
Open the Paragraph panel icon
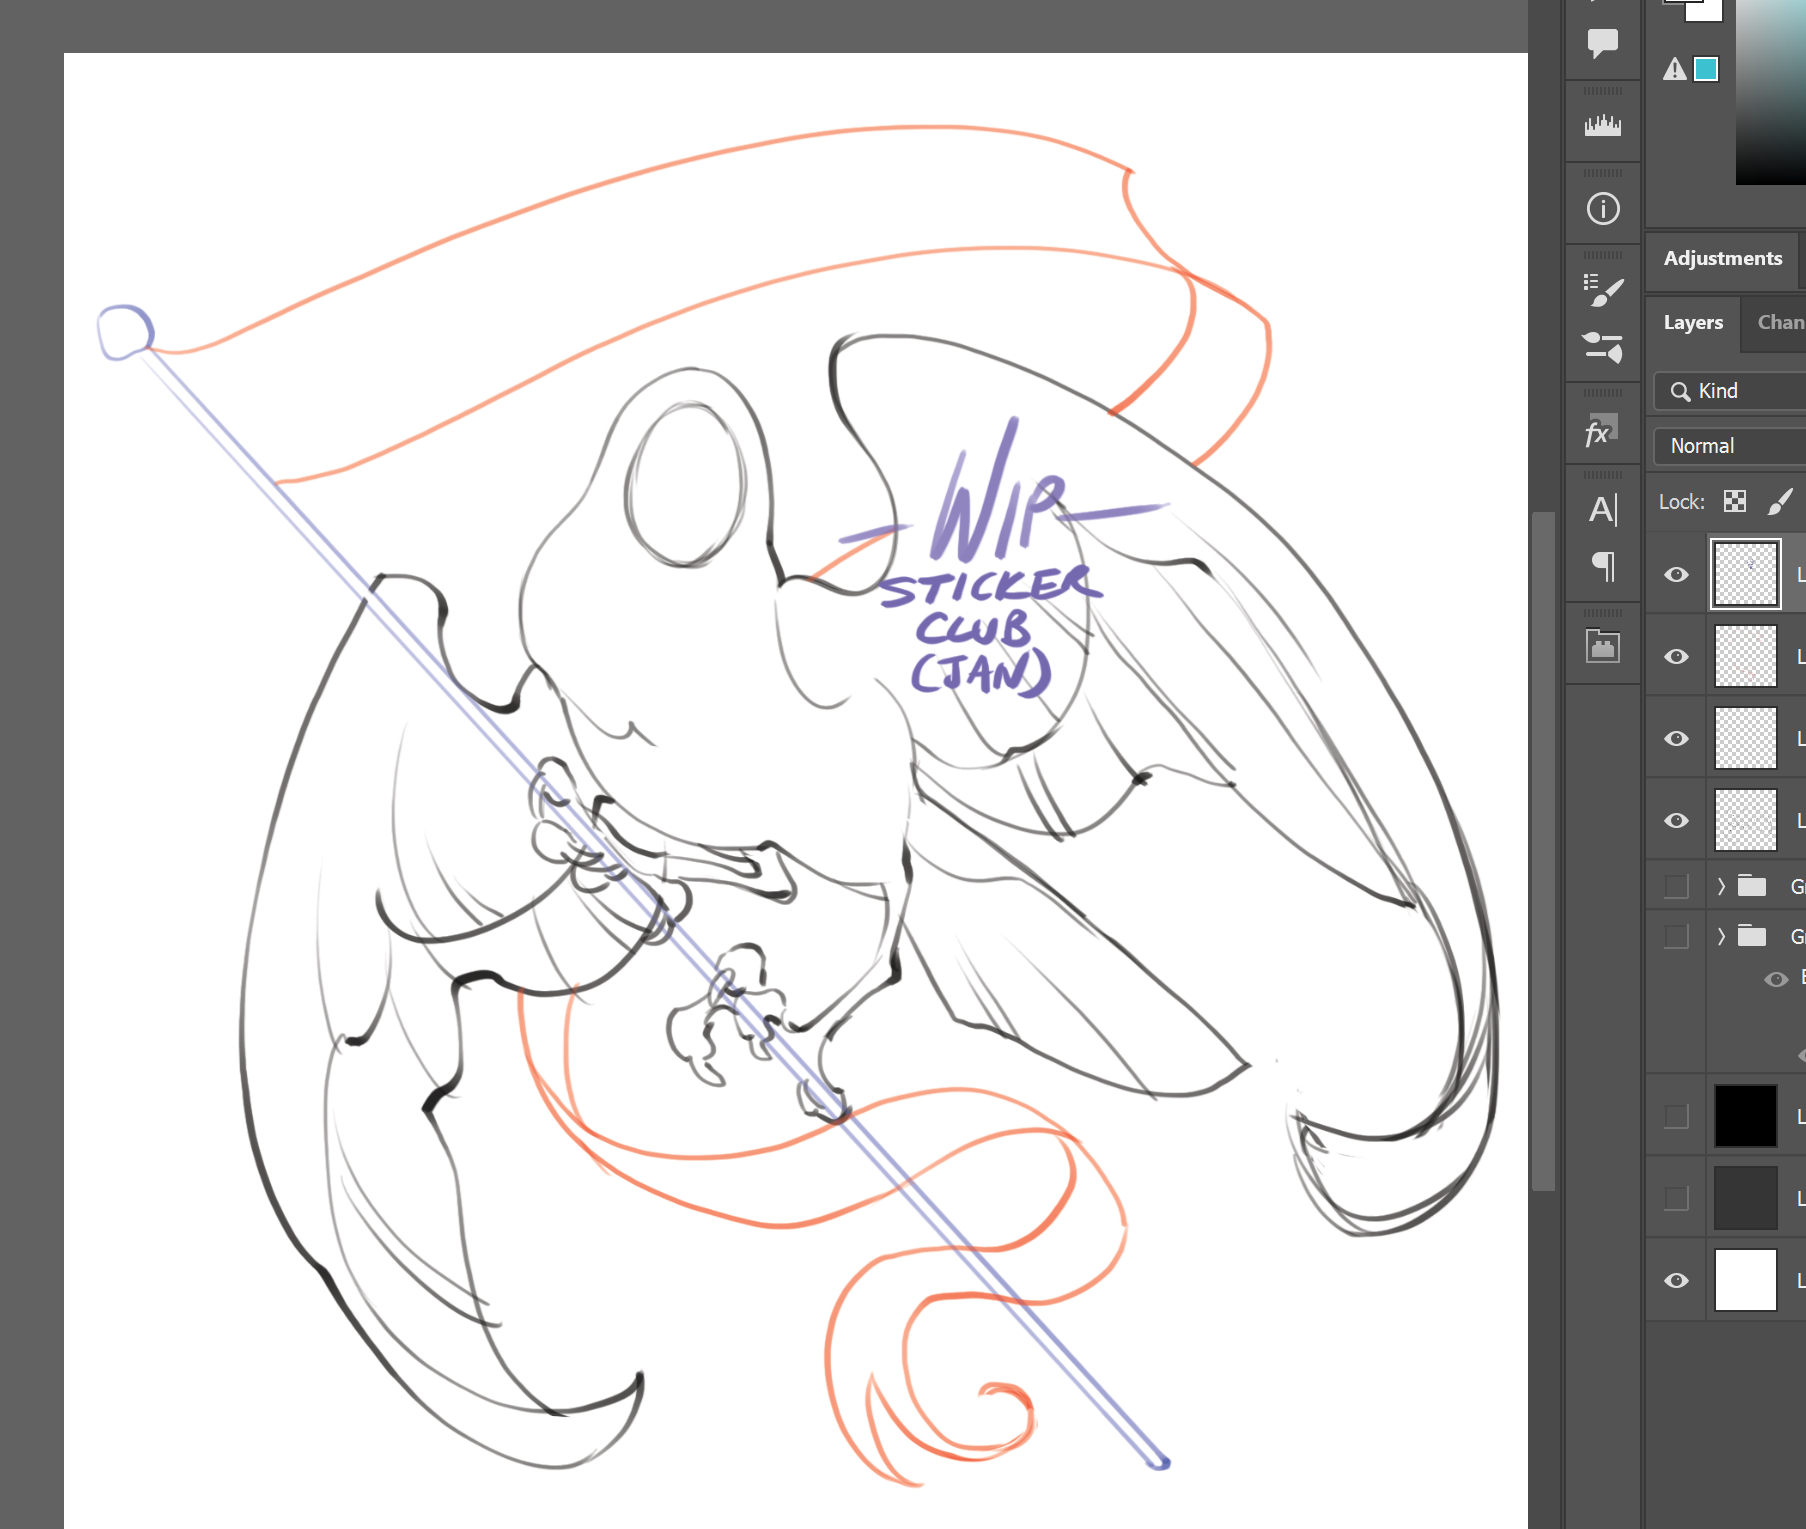pyautogui.click(x=1603, y=566)
